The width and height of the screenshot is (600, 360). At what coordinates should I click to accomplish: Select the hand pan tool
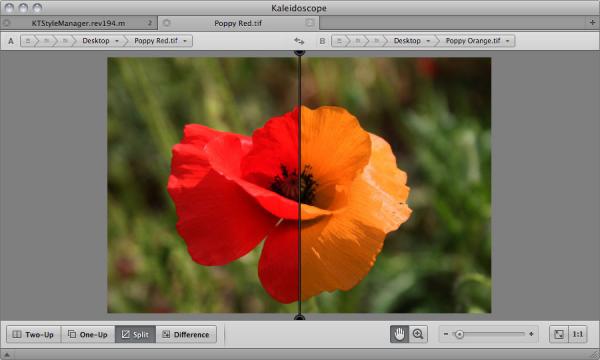pos(399,334)
